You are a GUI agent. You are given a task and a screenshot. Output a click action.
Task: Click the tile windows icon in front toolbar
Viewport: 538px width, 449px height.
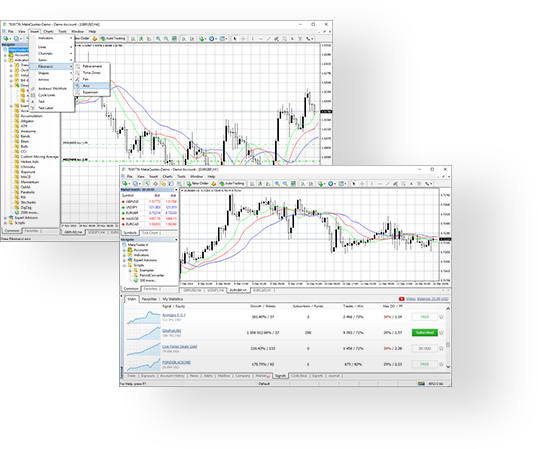click(x=293, y=184)
